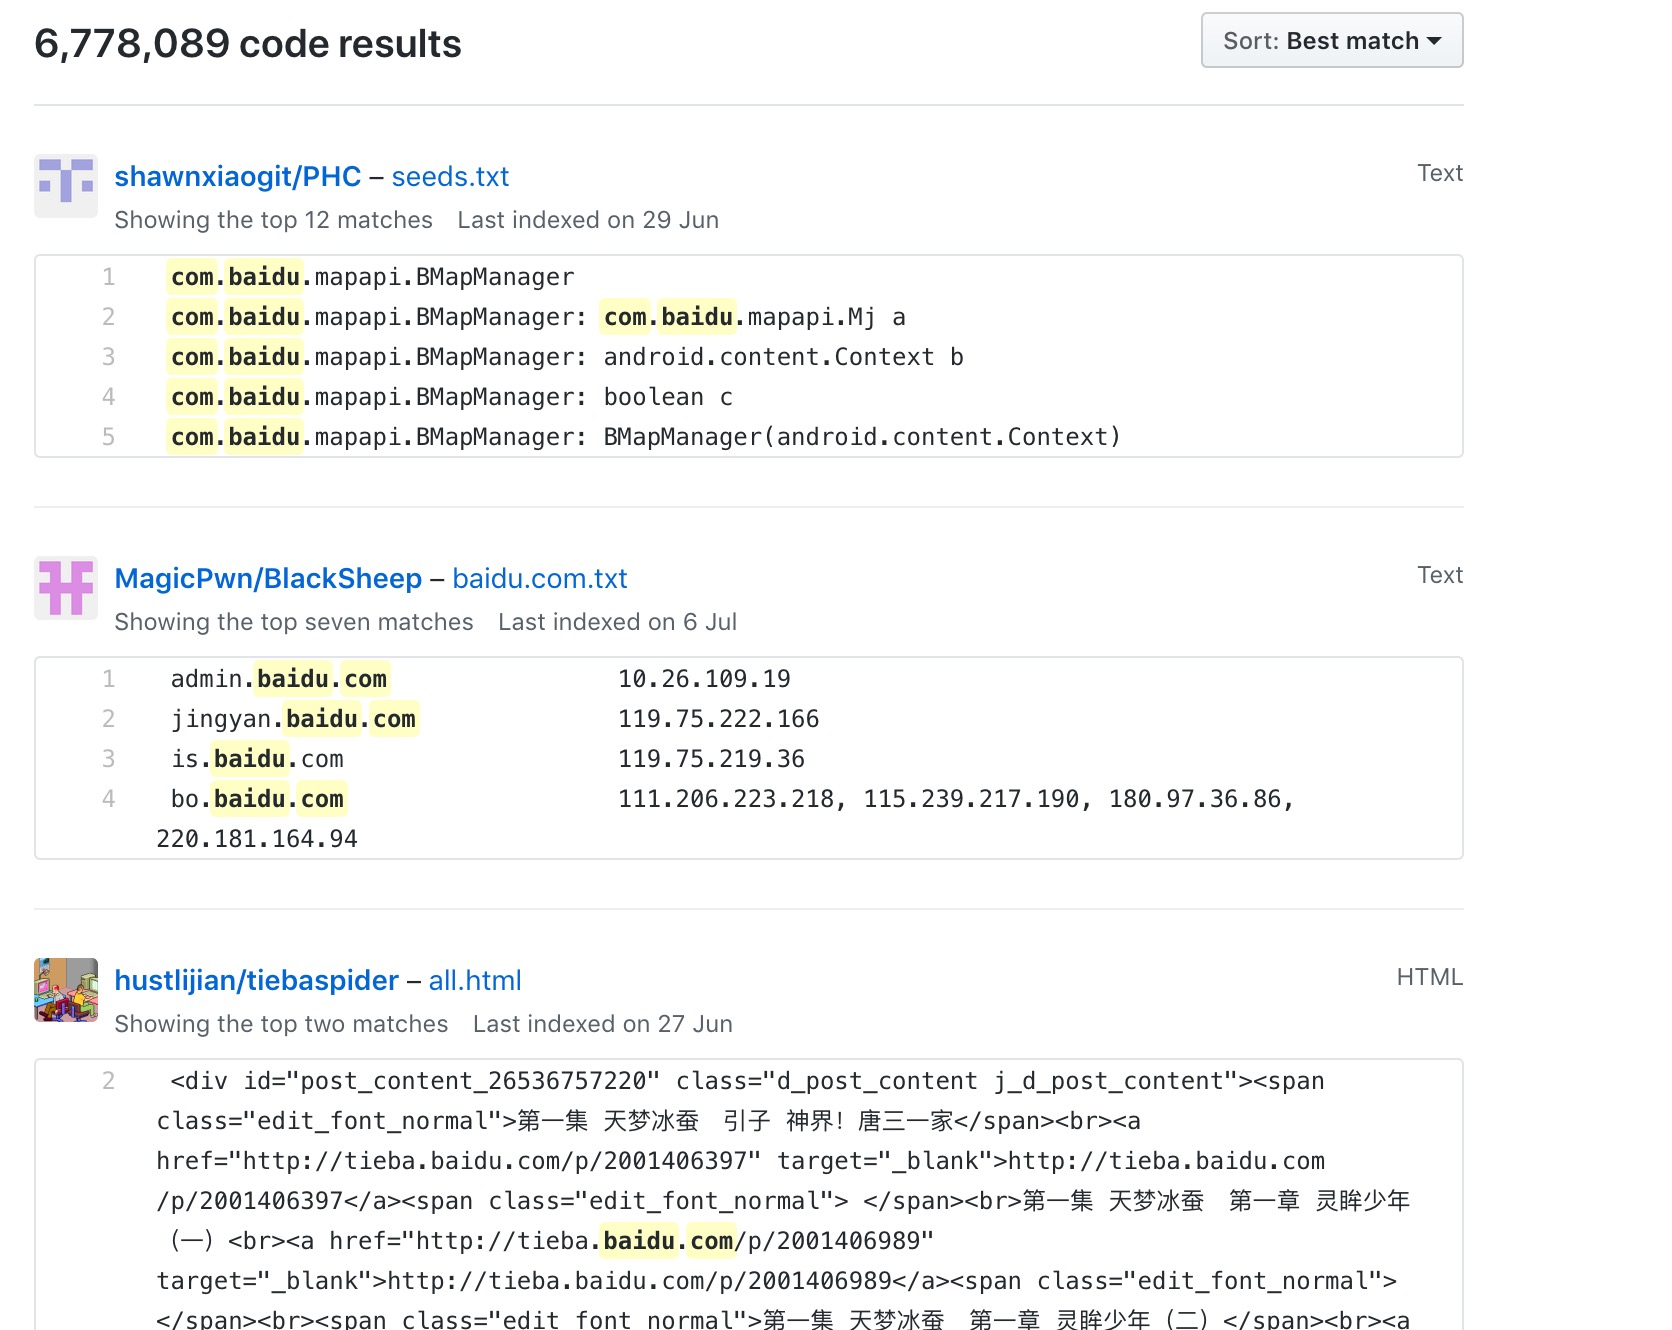Viewport: 1672px width, 1330px height.
Task: Open the baidu.com.txt file link
Action: click(540, 578)
